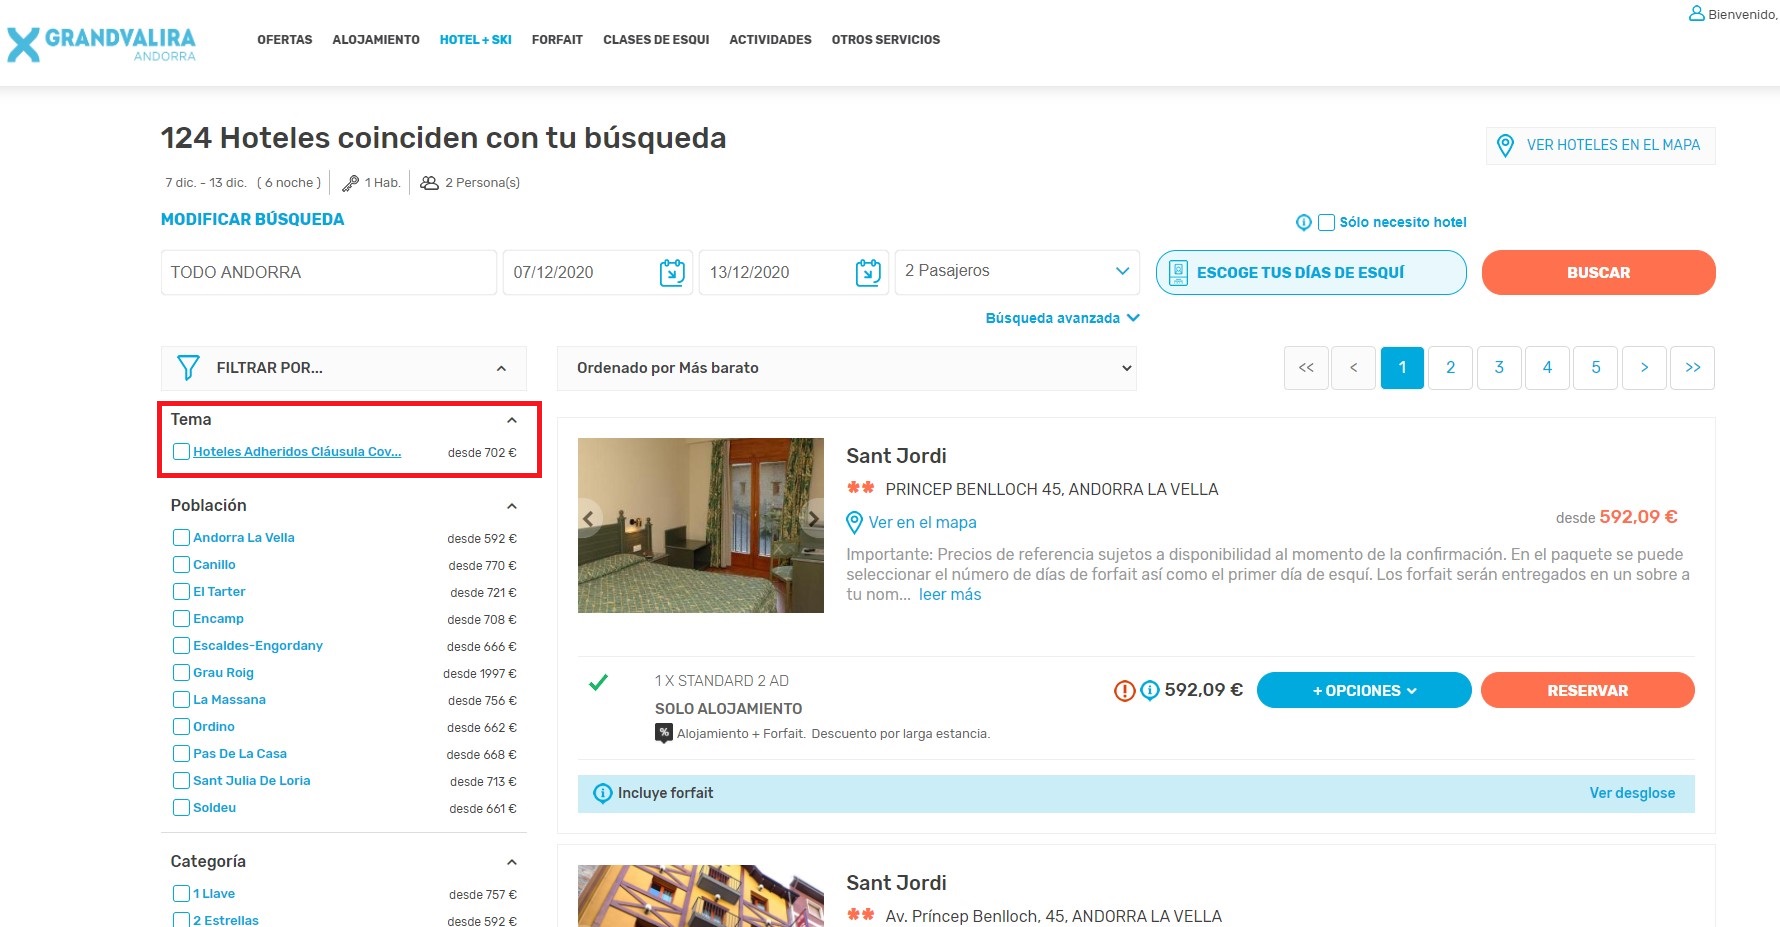
Task: Open the check-out date calendar icon
Action: pos(868,273)
